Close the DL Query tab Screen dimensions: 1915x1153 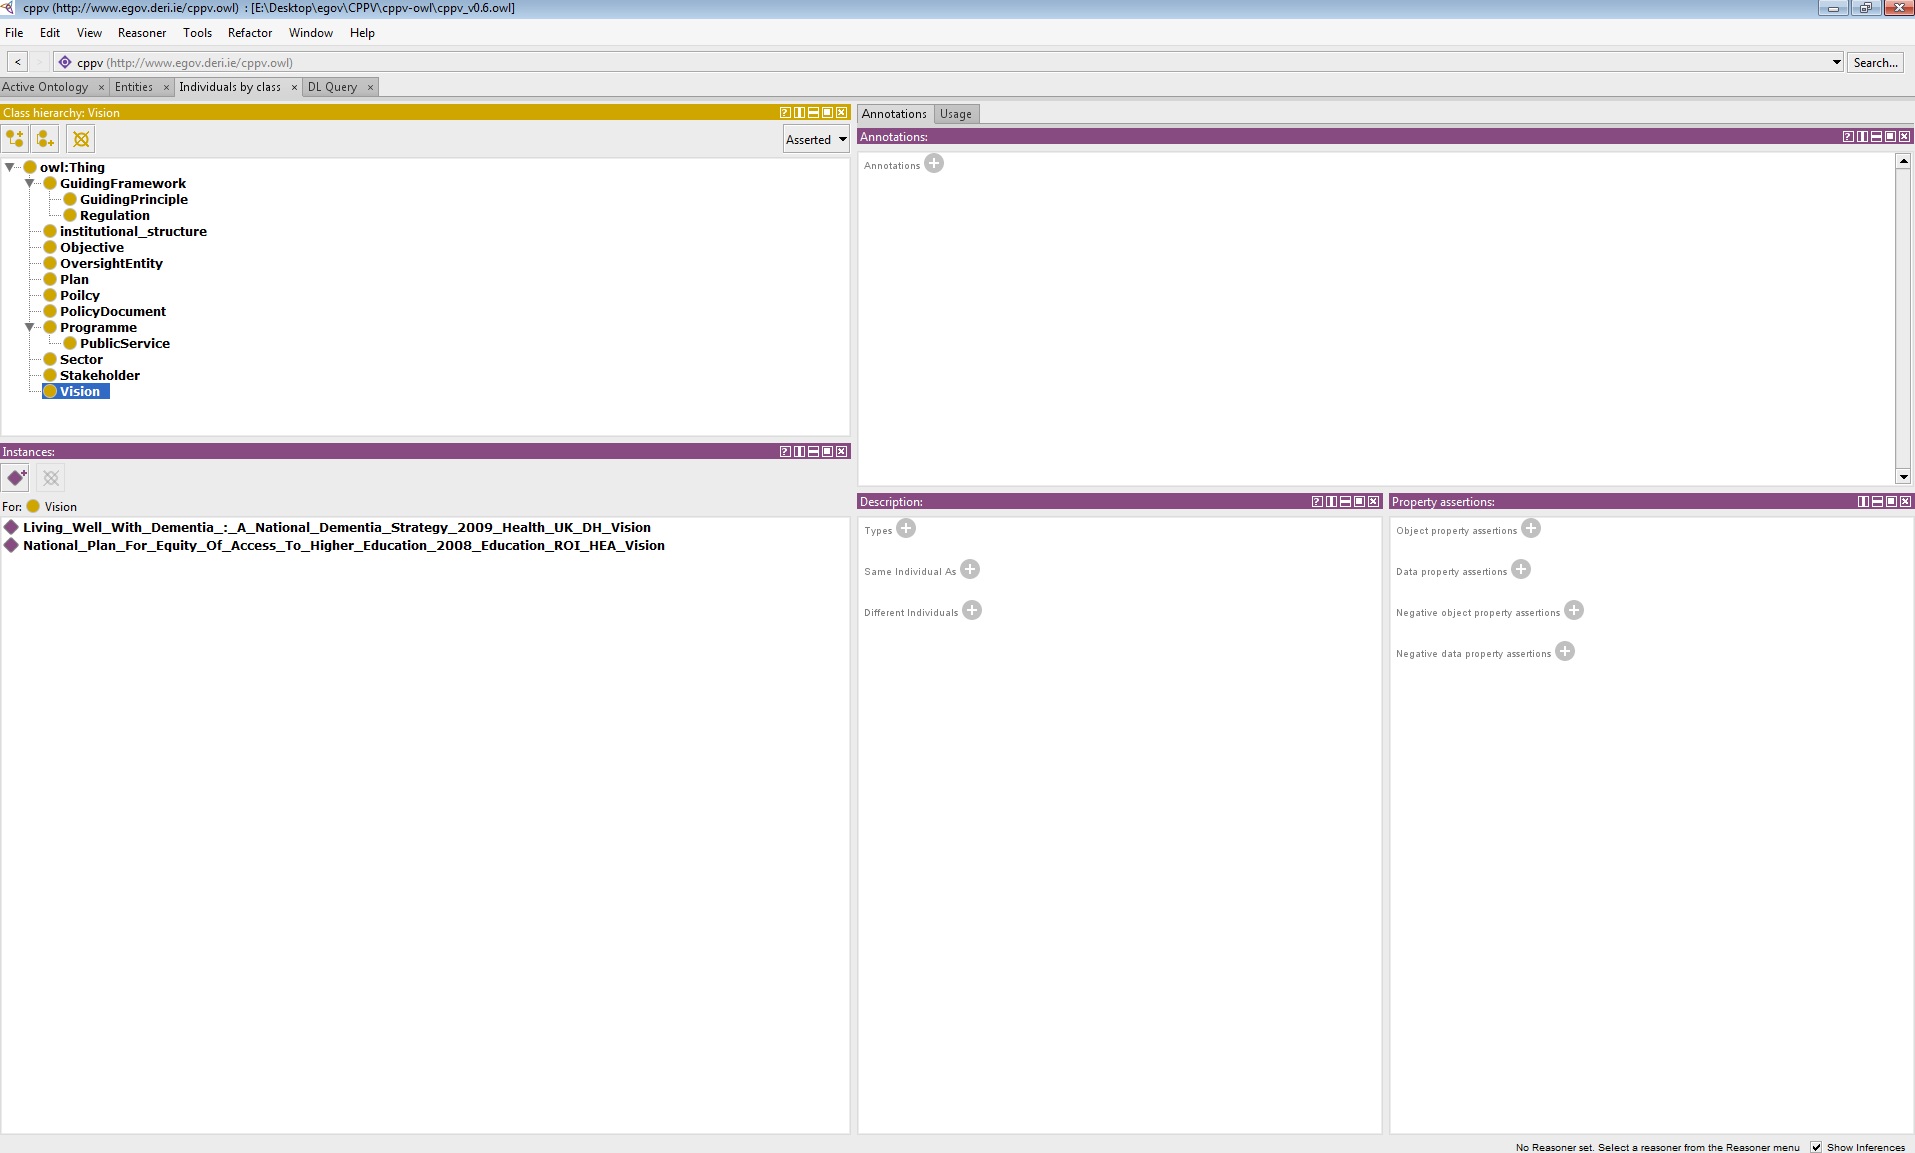click(x=370, y=87)
